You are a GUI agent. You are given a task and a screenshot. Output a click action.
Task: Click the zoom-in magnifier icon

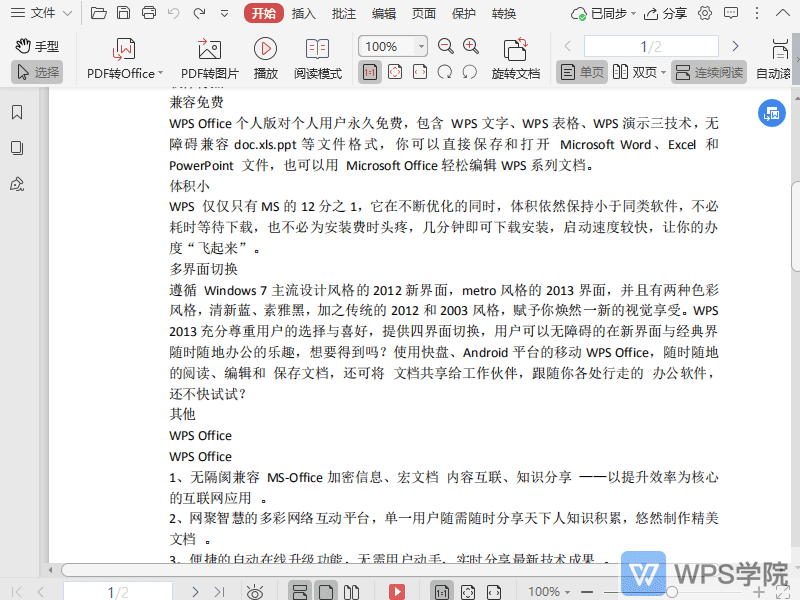pos(470,46)
